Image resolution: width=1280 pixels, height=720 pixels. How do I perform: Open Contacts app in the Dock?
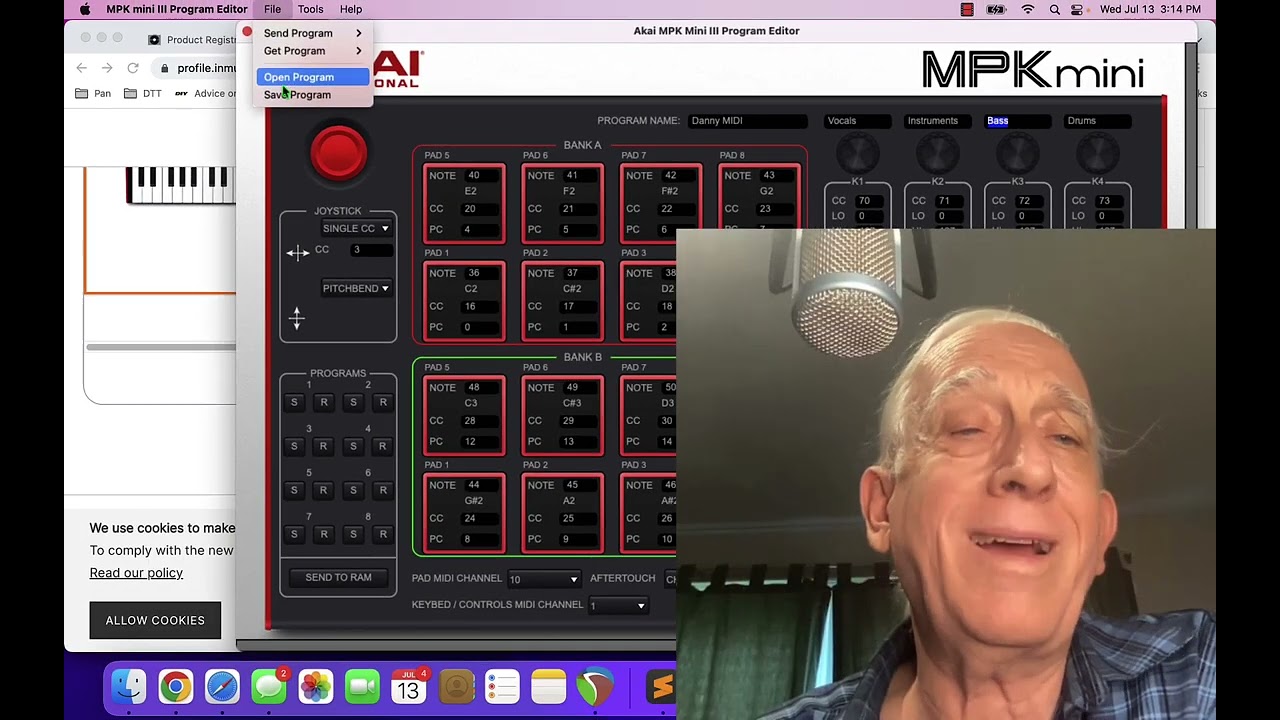tap(456, 687)
